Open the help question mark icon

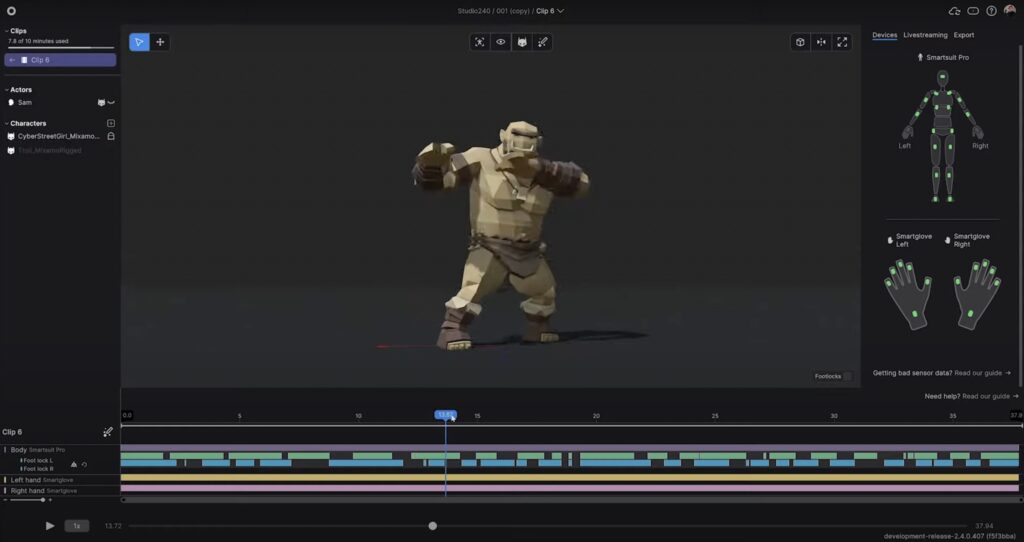[x=991, y=11]
